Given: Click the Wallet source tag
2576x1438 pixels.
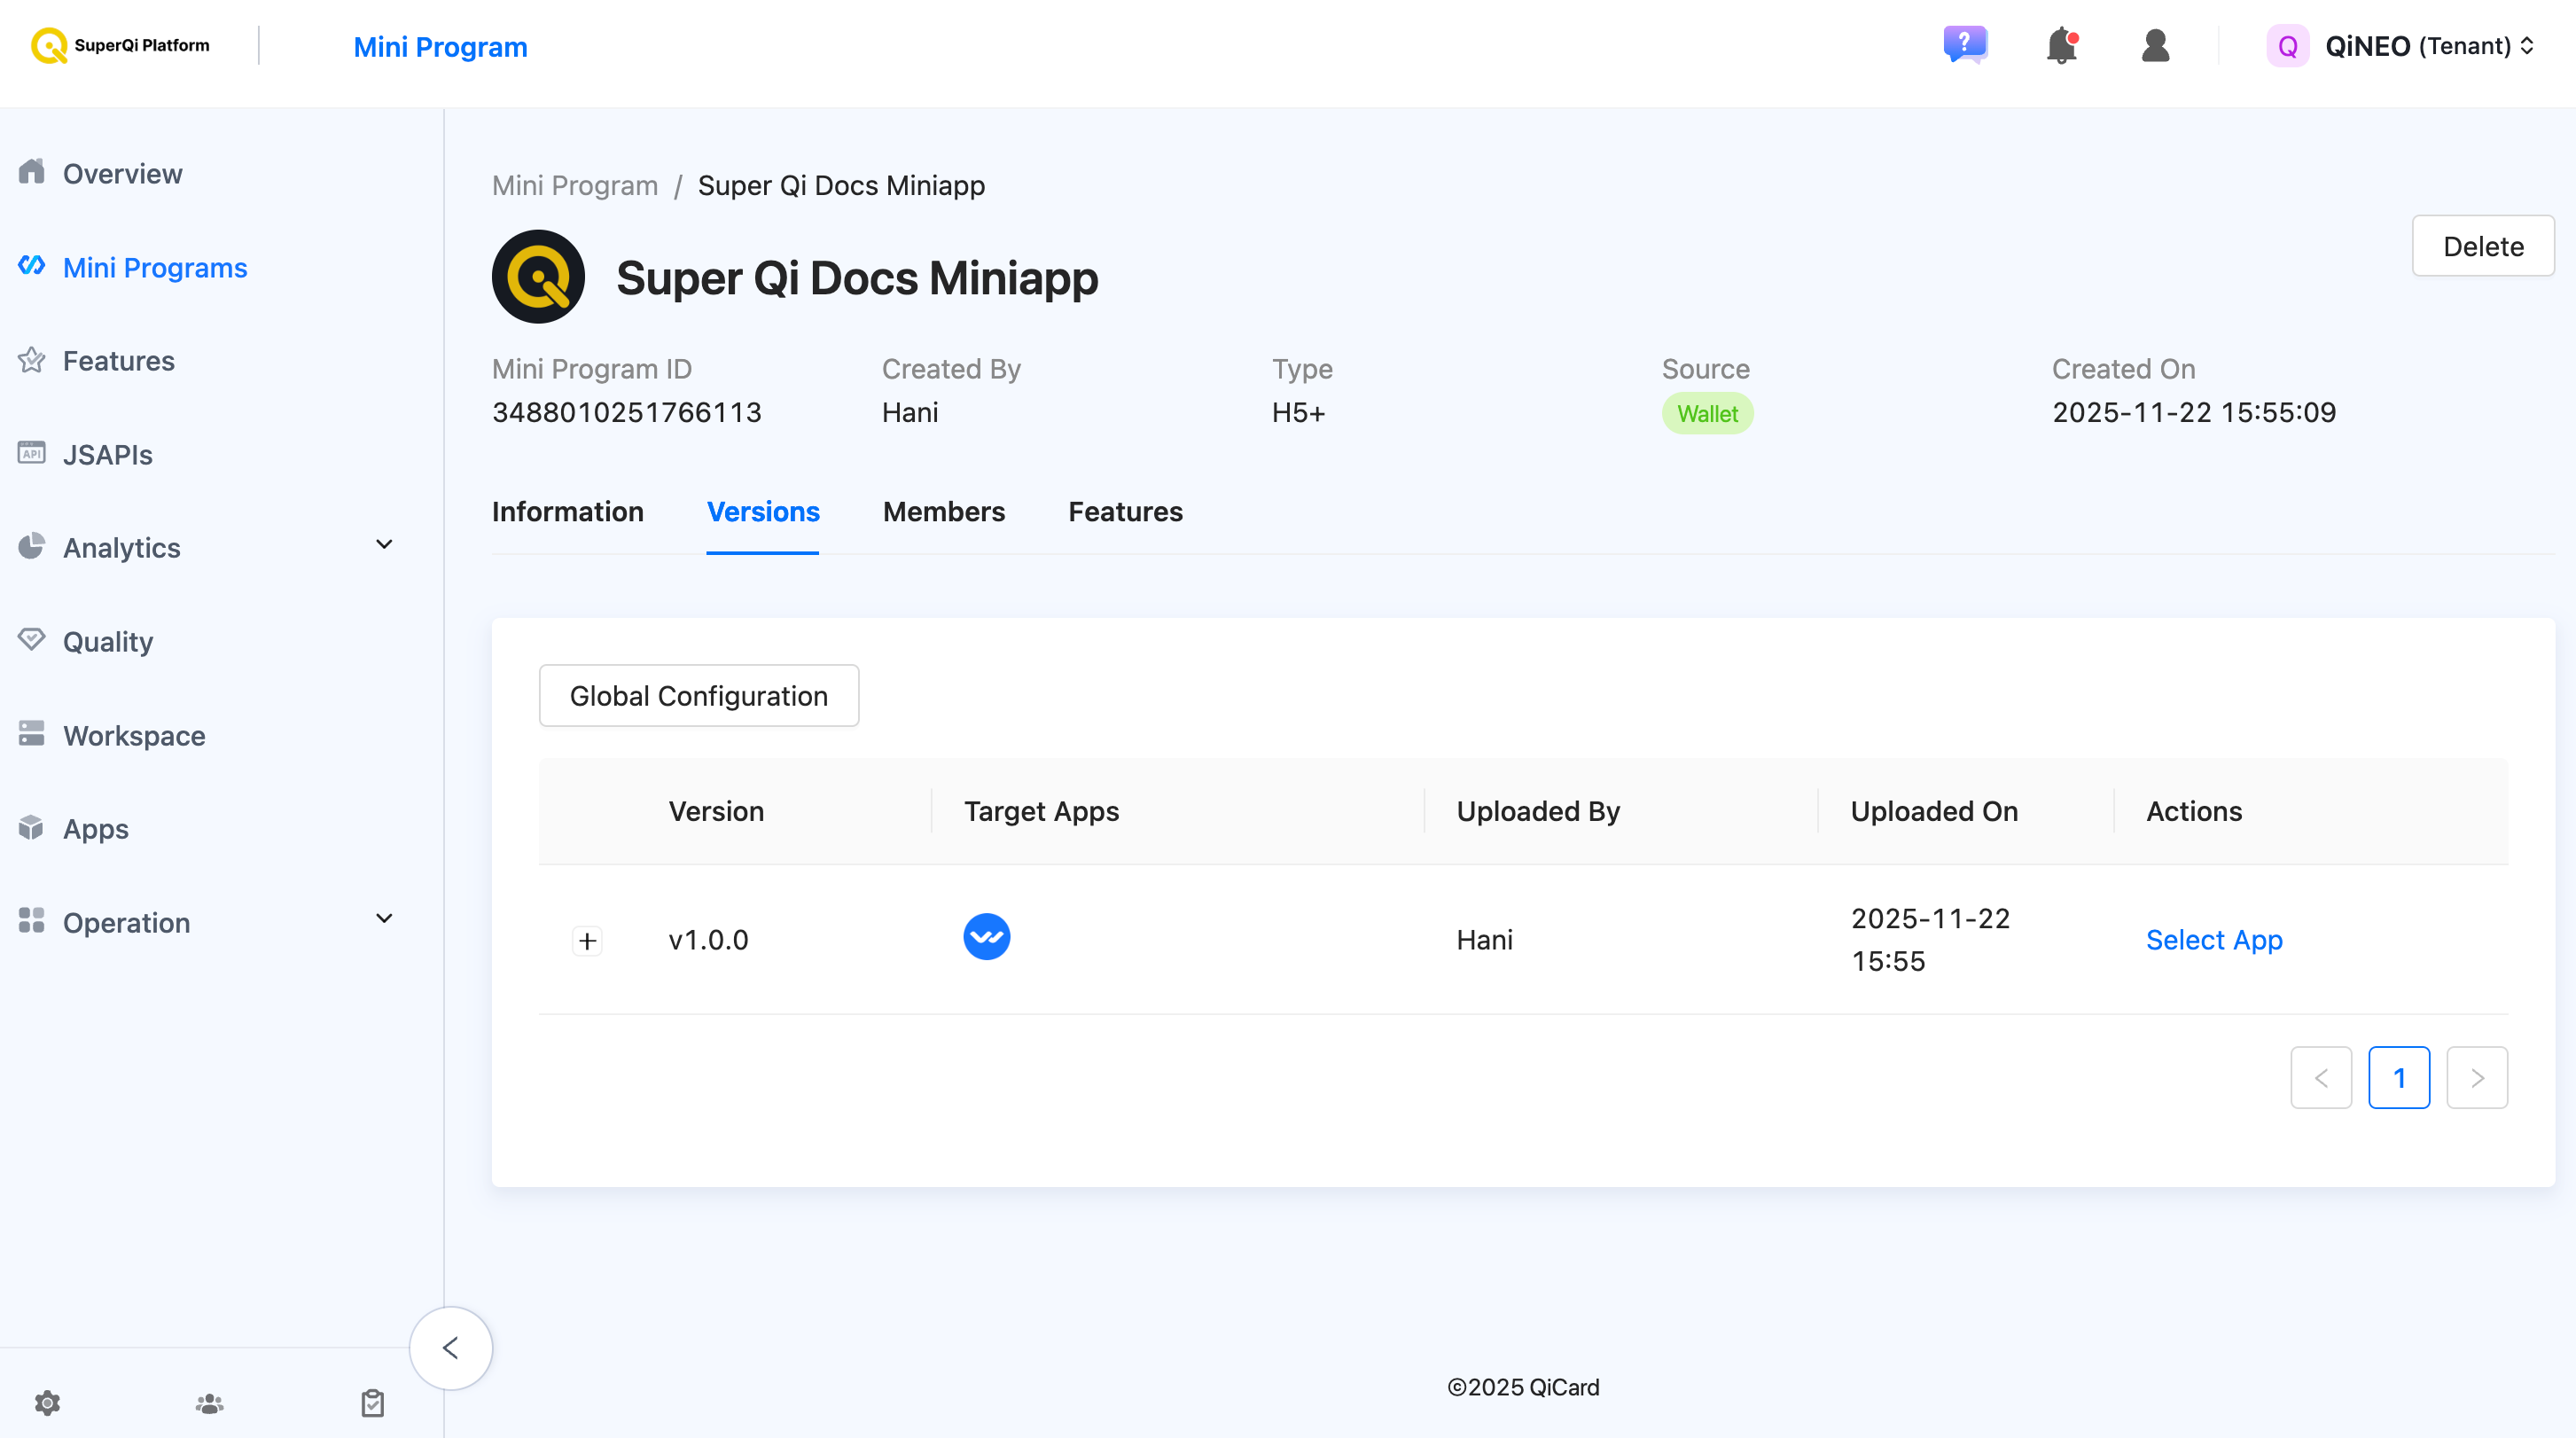Looking at the screenshot, I should (1707, 414).
